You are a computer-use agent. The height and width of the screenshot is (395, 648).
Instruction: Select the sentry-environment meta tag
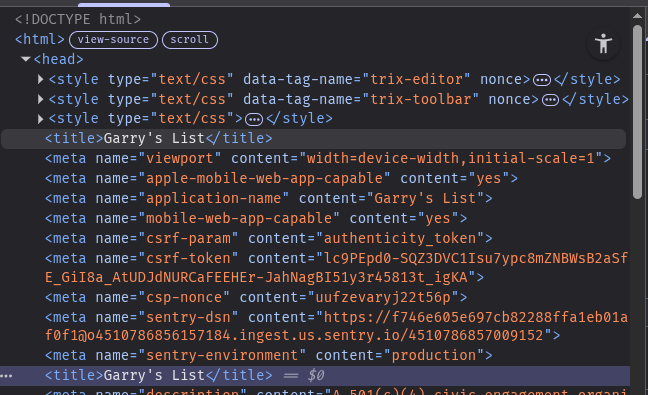269,355
